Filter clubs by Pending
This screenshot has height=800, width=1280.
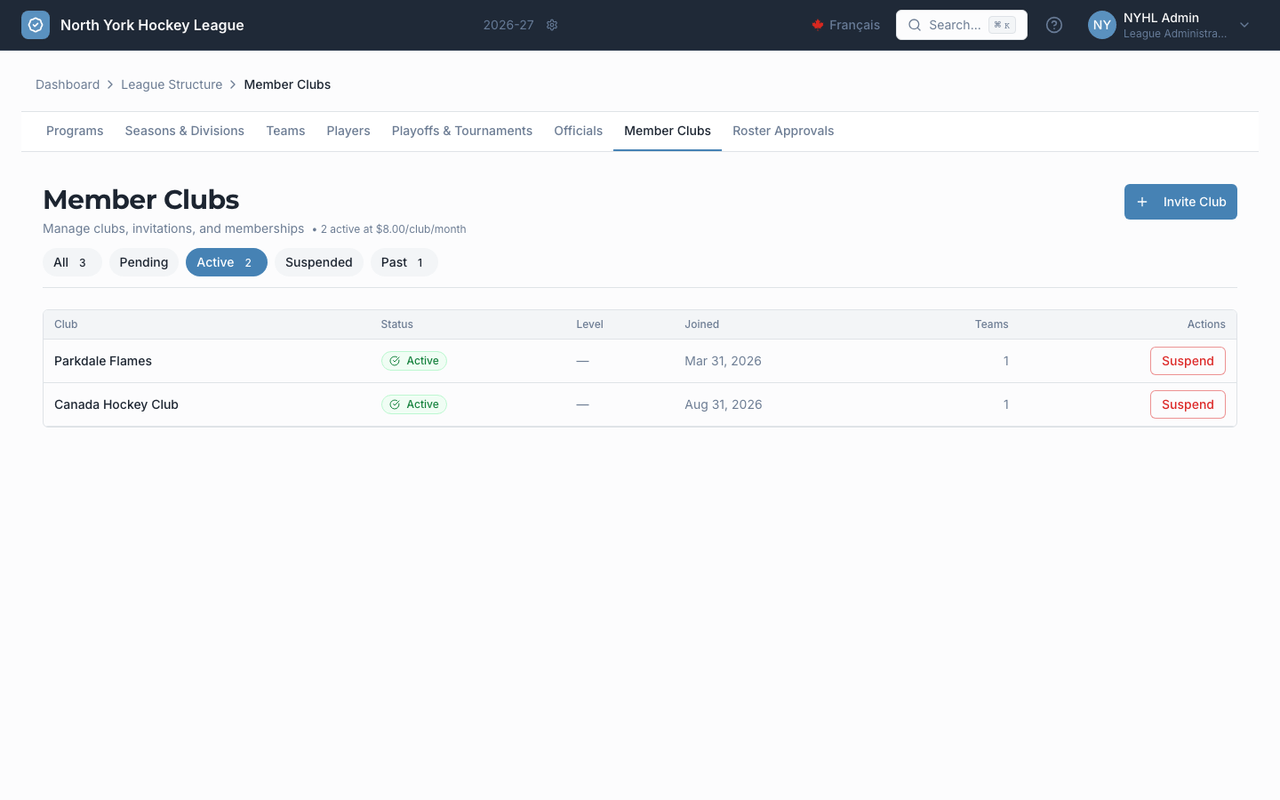144,262
